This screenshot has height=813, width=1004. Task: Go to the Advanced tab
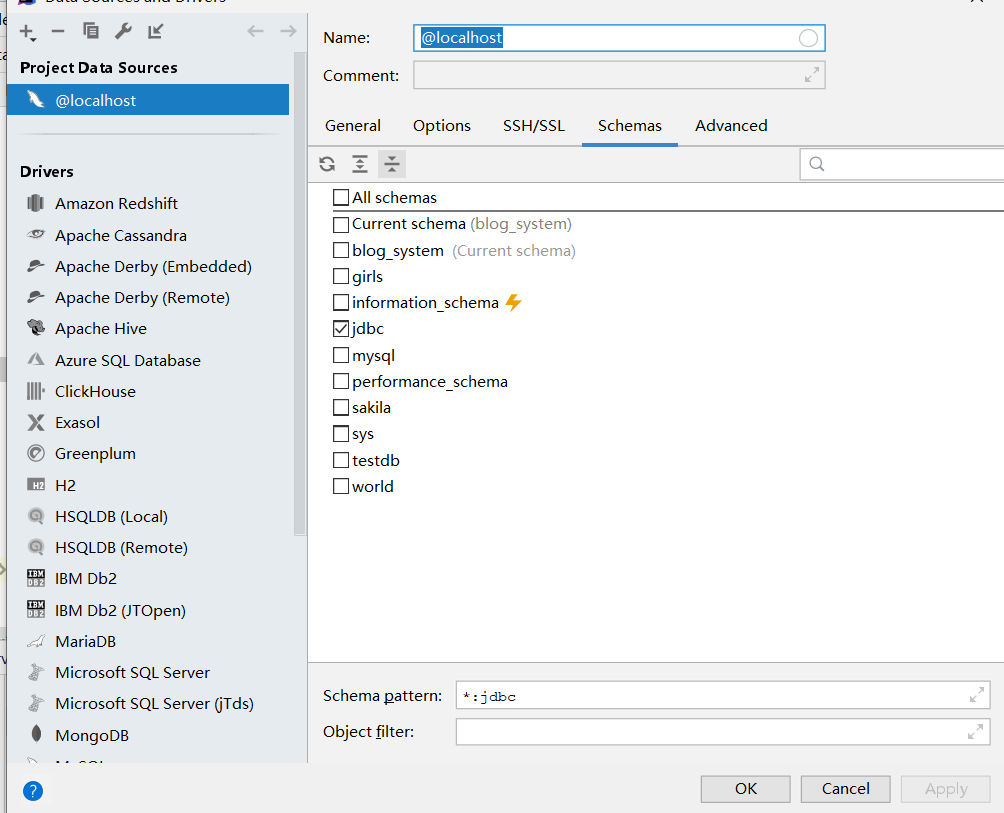point(731,125)
